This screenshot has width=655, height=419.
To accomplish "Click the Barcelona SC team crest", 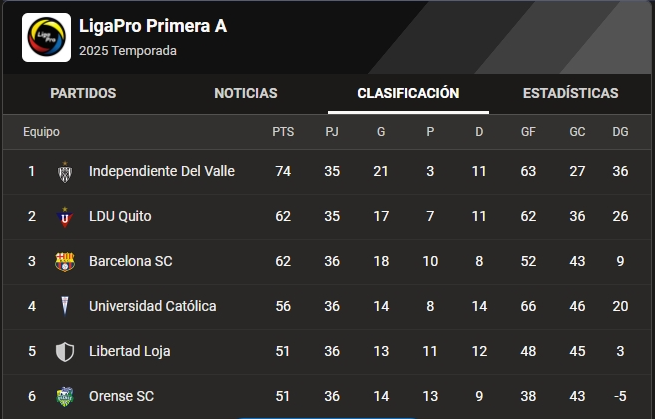I will [x=65, y=261].
